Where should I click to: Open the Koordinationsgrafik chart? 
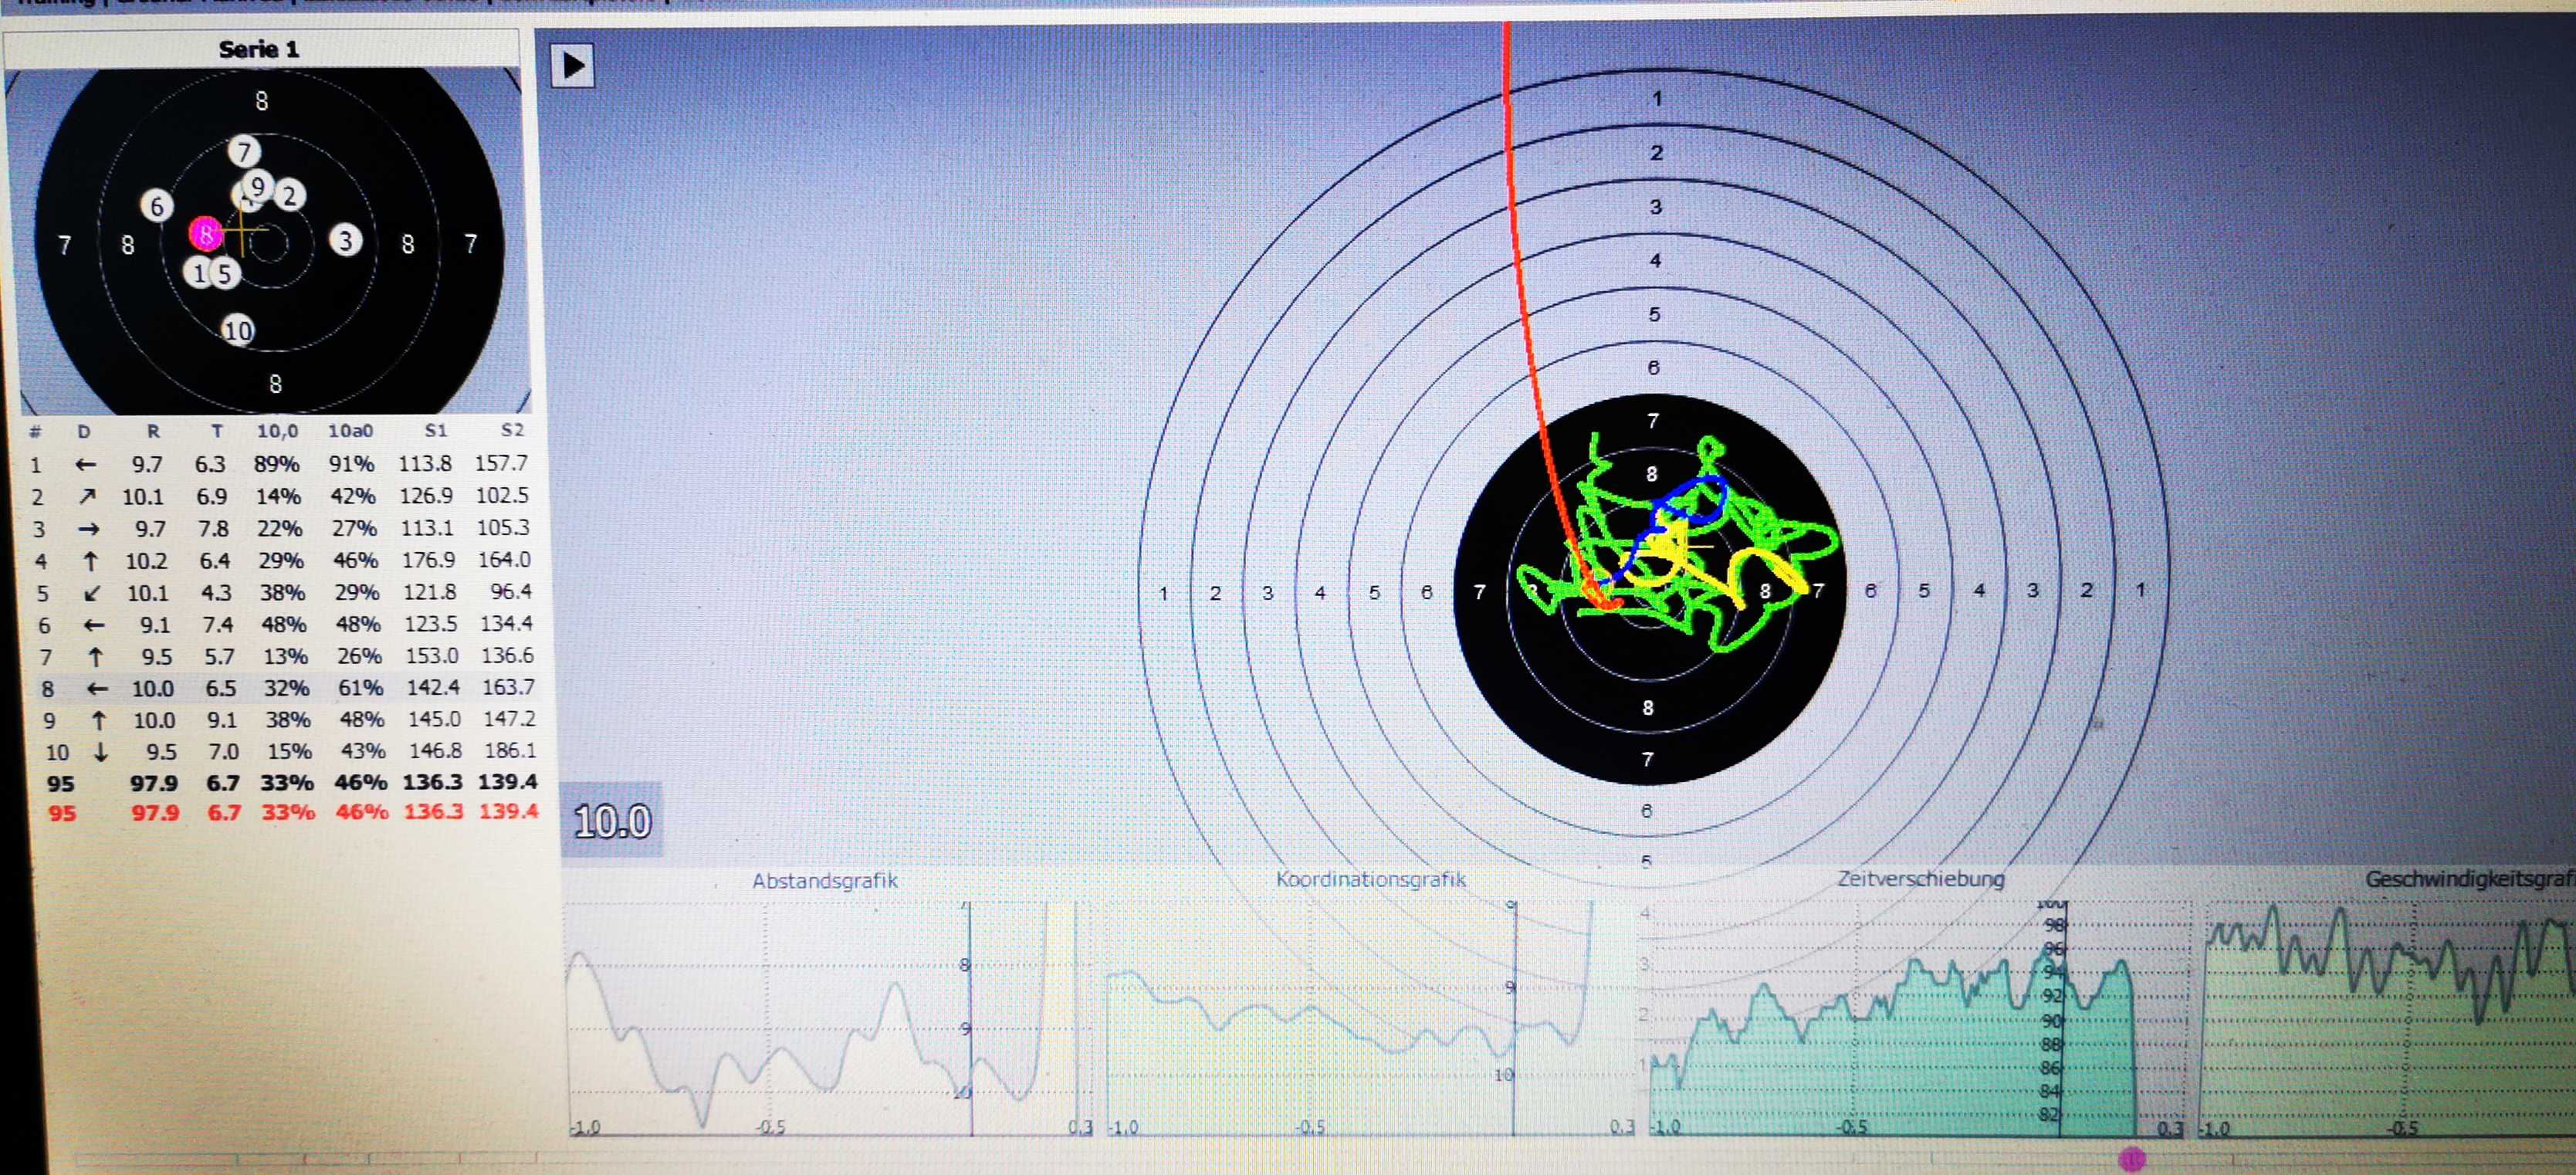(x=1370, y=880)
